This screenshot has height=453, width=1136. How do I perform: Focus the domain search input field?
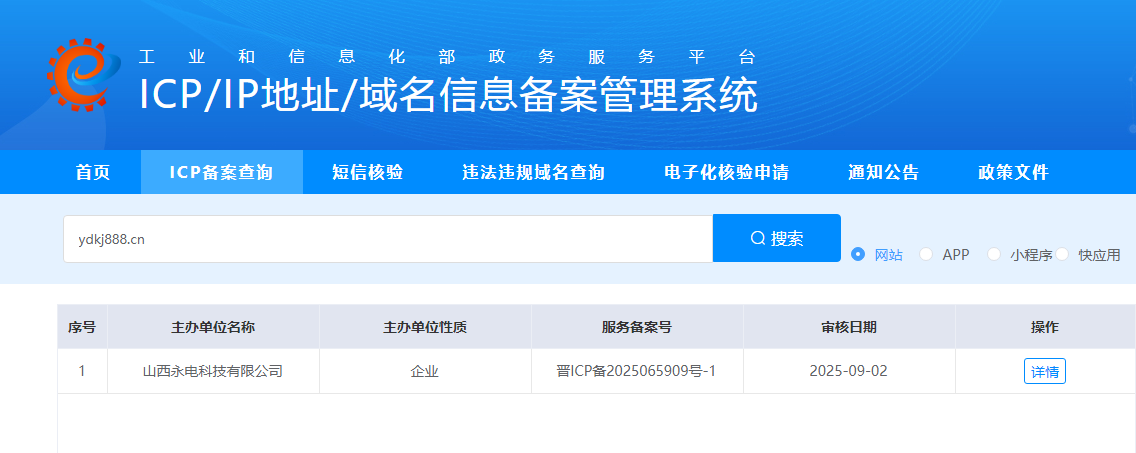pyautogui.click(x=388, y=239)
